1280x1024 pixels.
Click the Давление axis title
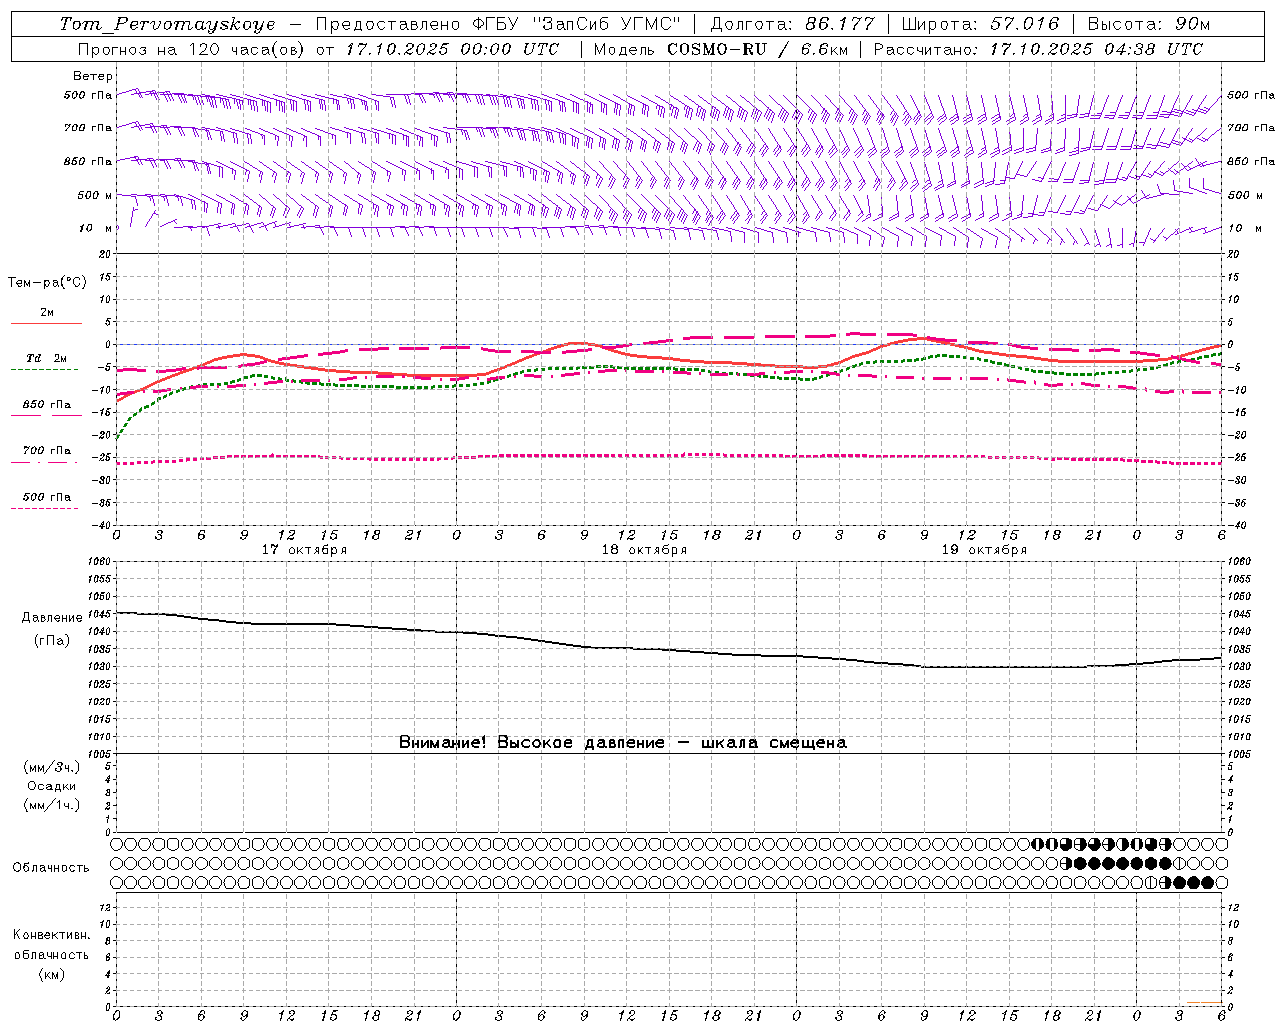pyautogui.click(x=52, y=618)
